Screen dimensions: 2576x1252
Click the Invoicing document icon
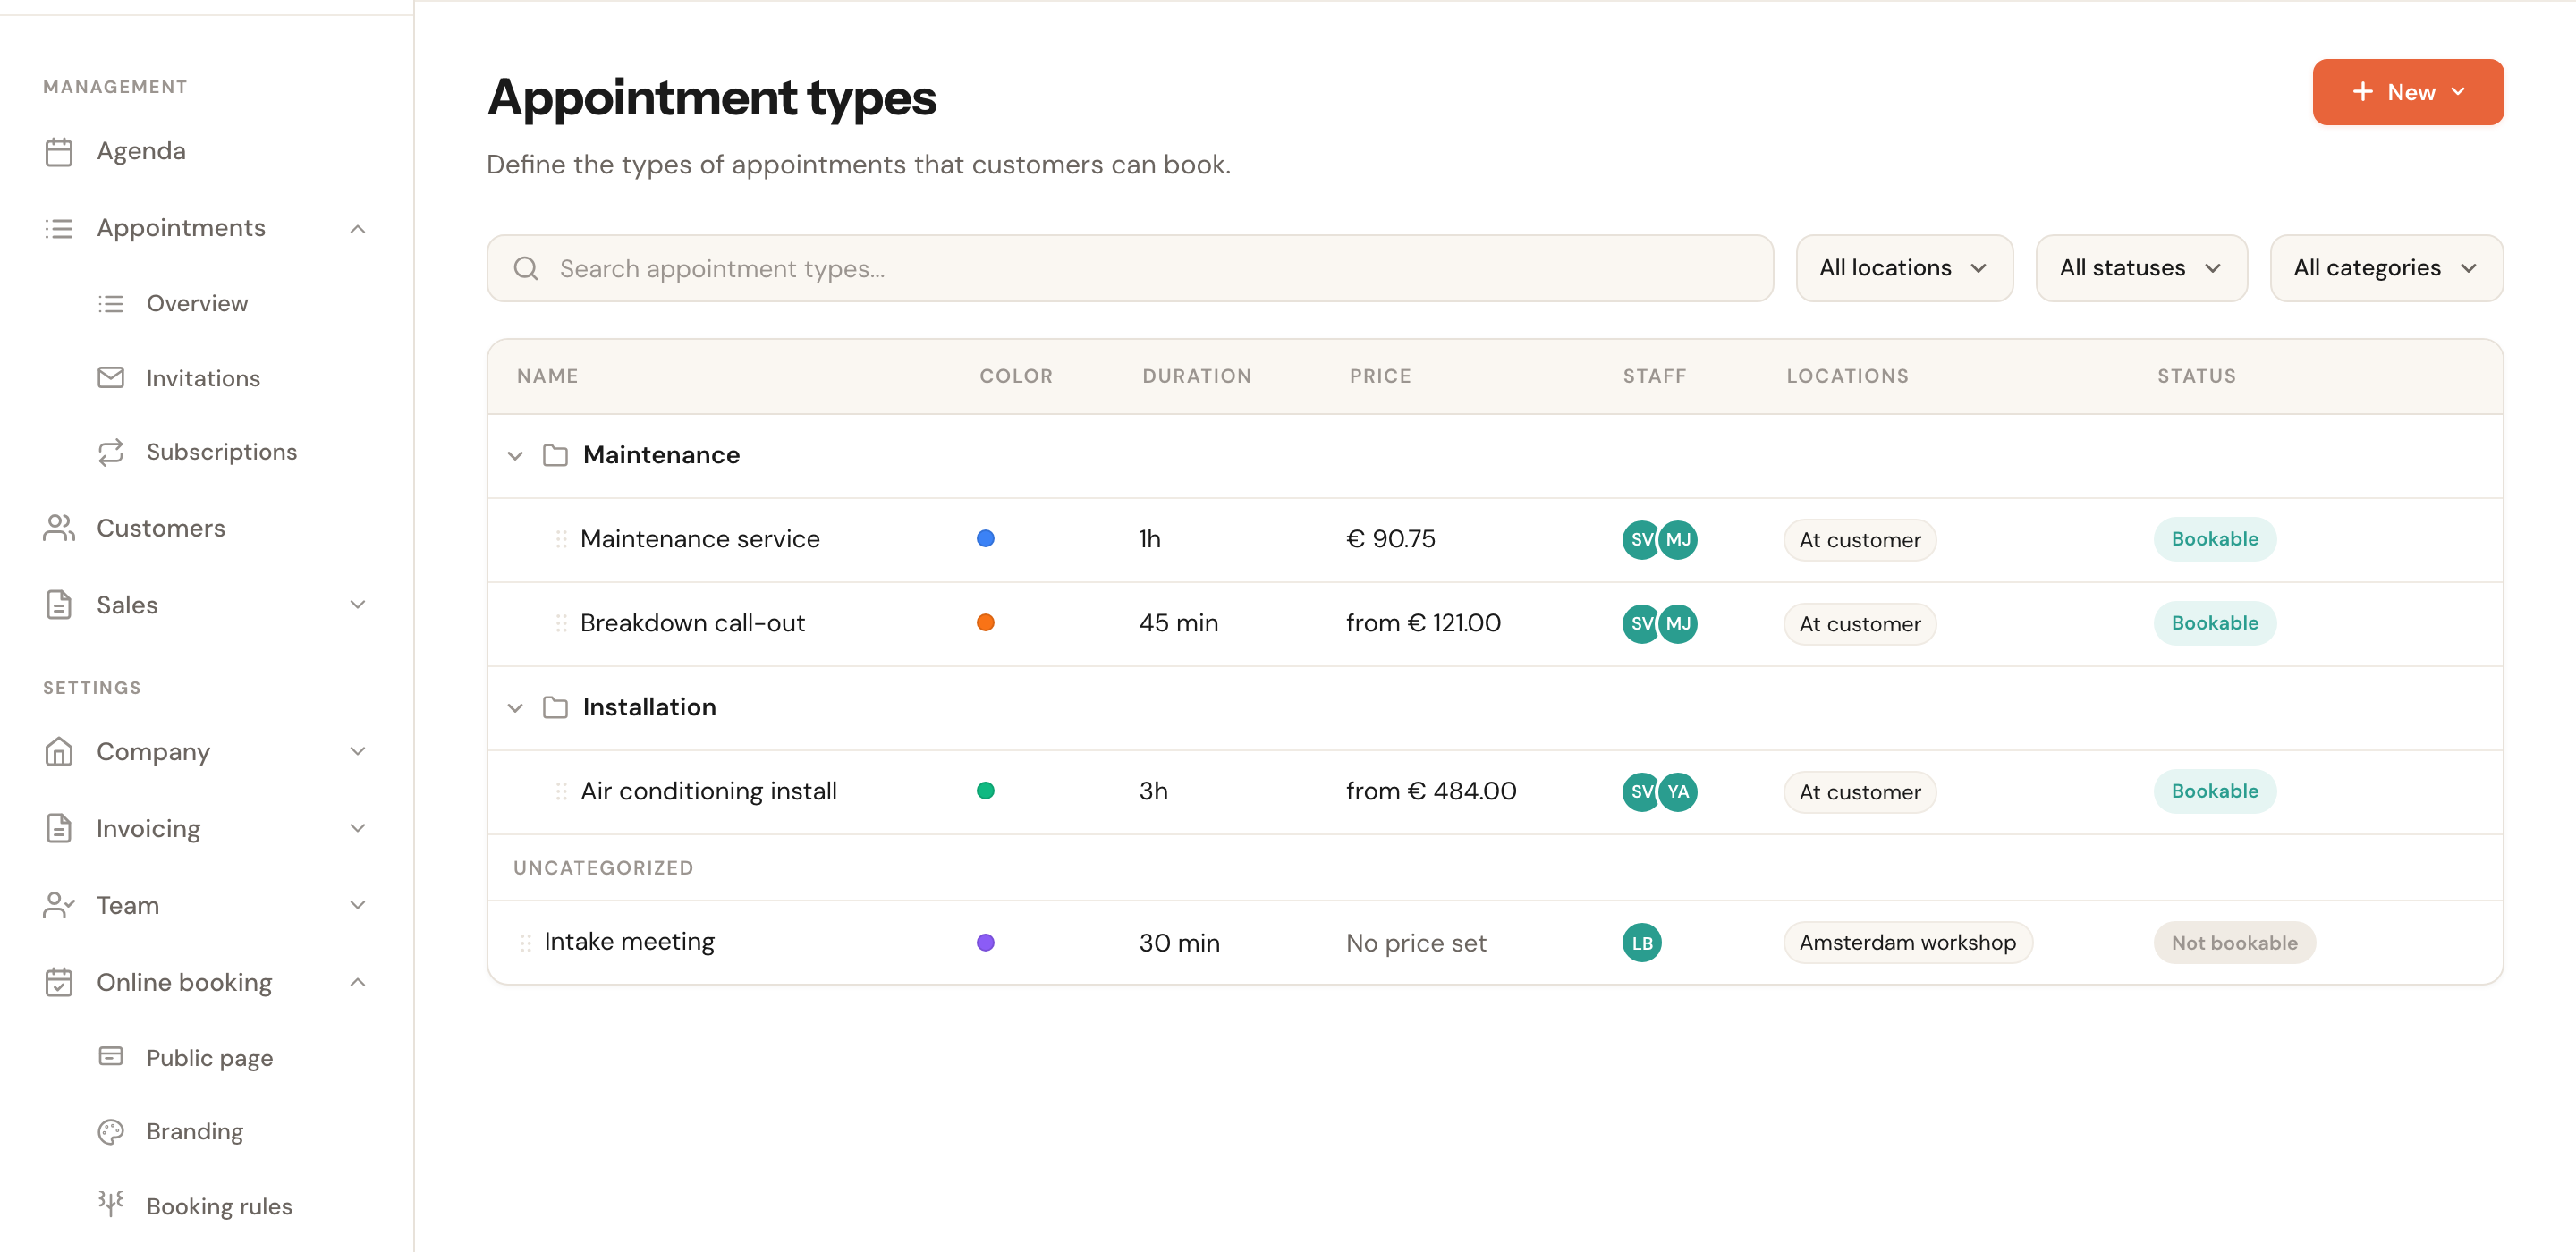tap(59, 828)
